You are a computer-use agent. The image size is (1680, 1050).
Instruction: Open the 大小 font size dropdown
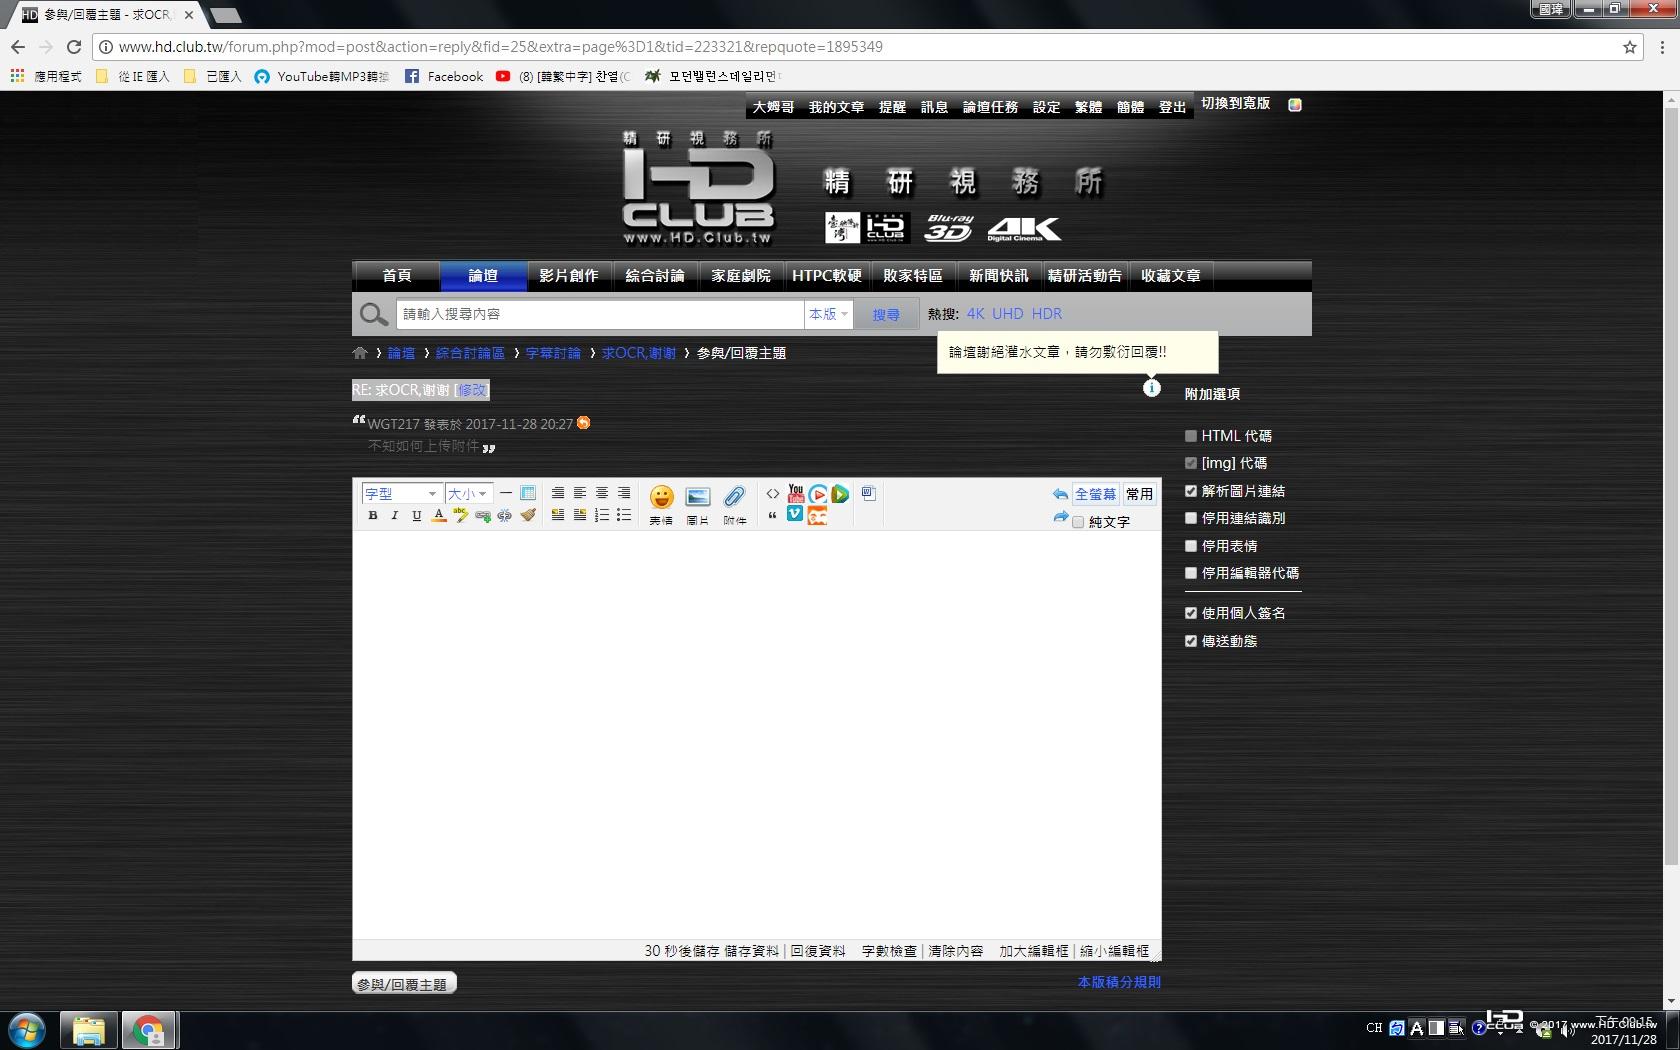click(468, 494)
